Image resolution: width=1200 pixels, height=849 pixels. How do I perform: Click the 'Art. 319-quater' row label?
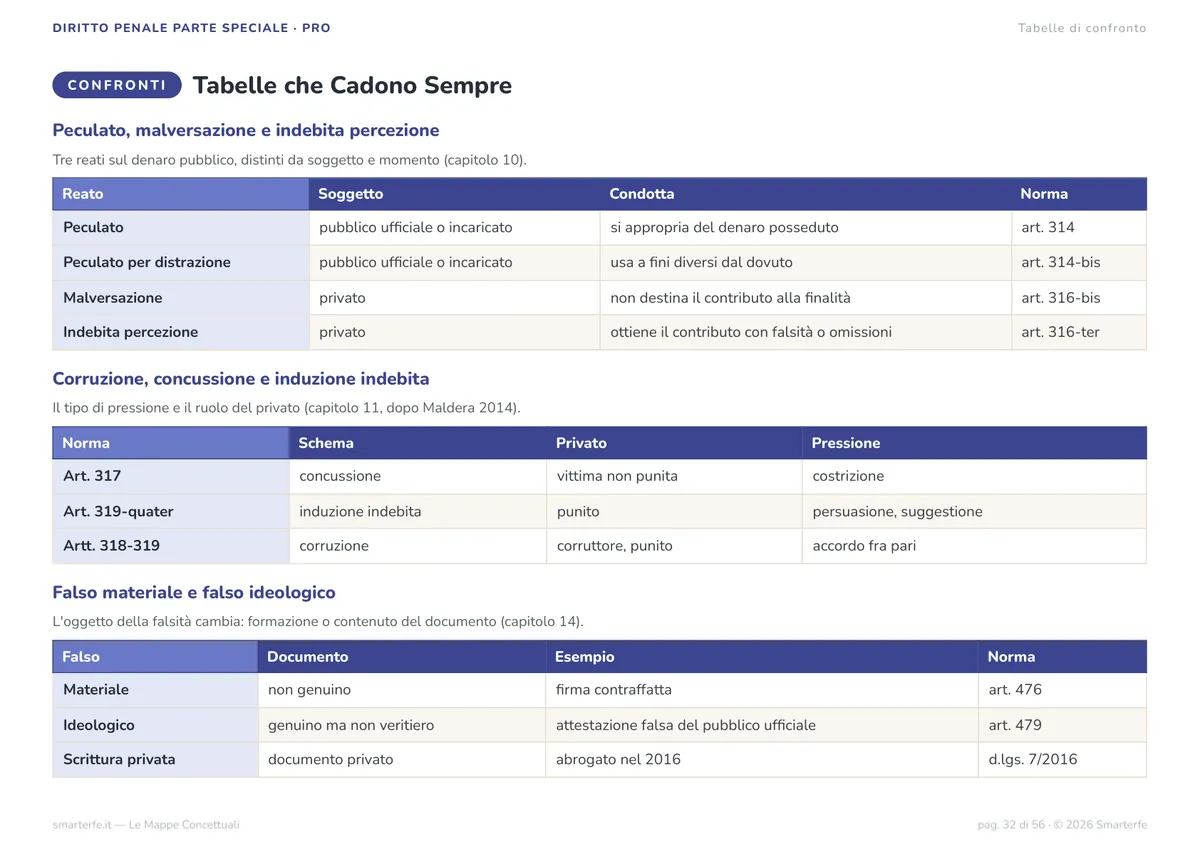[x=171, y=512]
